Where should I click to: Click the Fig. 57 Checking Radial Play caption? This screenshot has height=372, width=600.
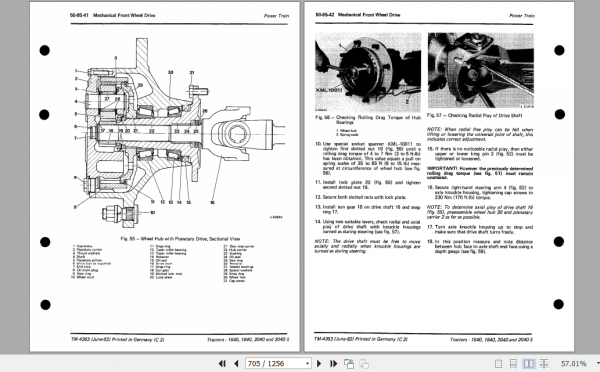coord(474,115)
